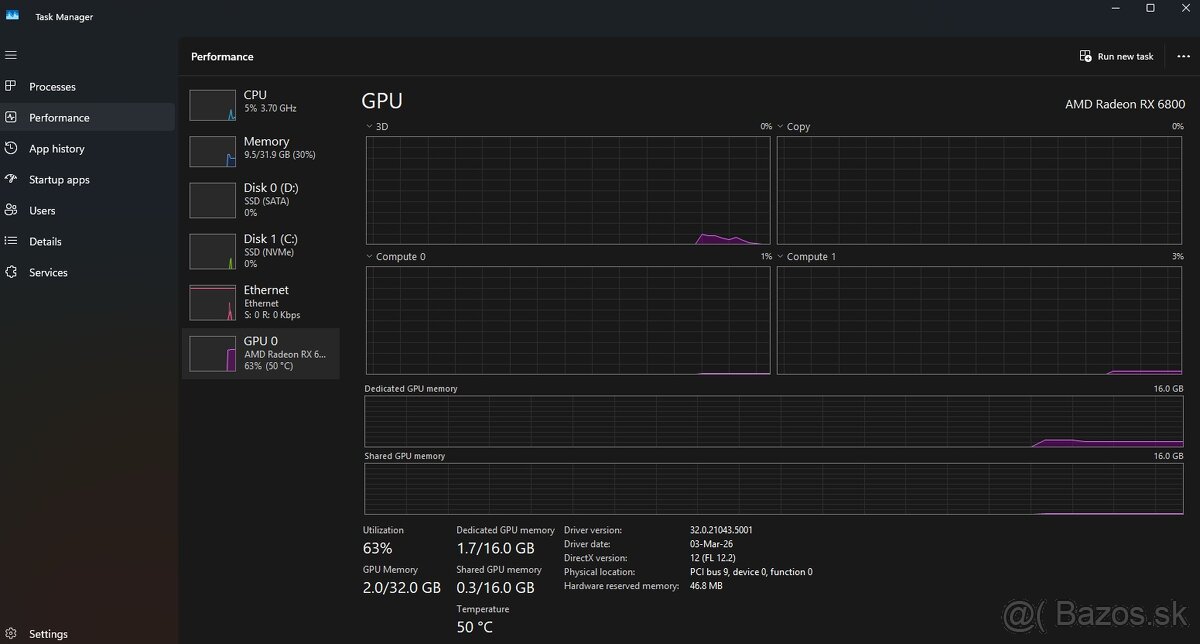Select Disk 0 (D:) item
This screenshot has height=644, width=1200.
(261, 200)
